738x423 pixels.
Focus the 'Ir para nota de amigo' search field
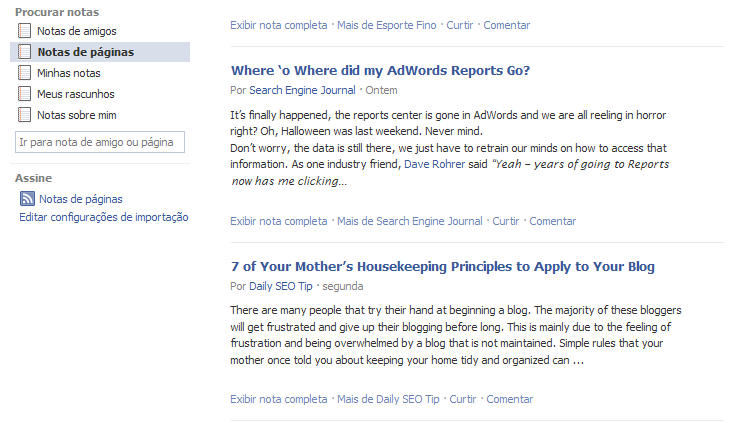[101, 142]
